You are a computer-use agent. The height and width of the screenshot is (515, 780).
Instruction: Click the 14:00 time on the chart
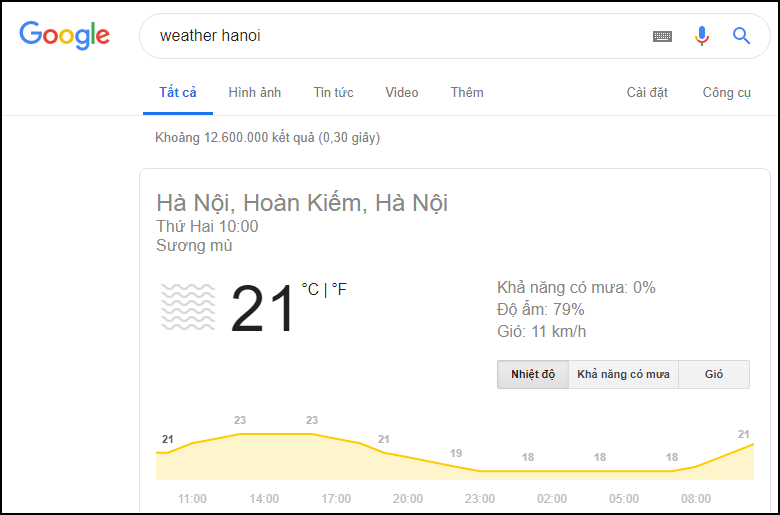[x=264, y=498]
